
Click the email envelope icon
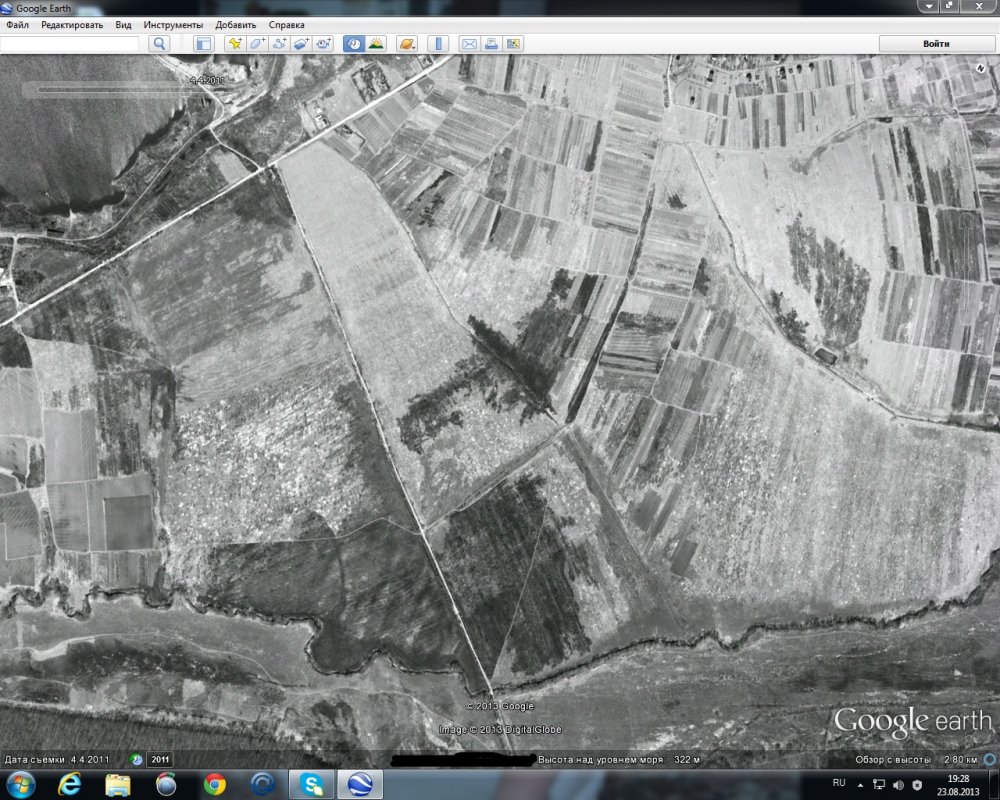point(468,44)
